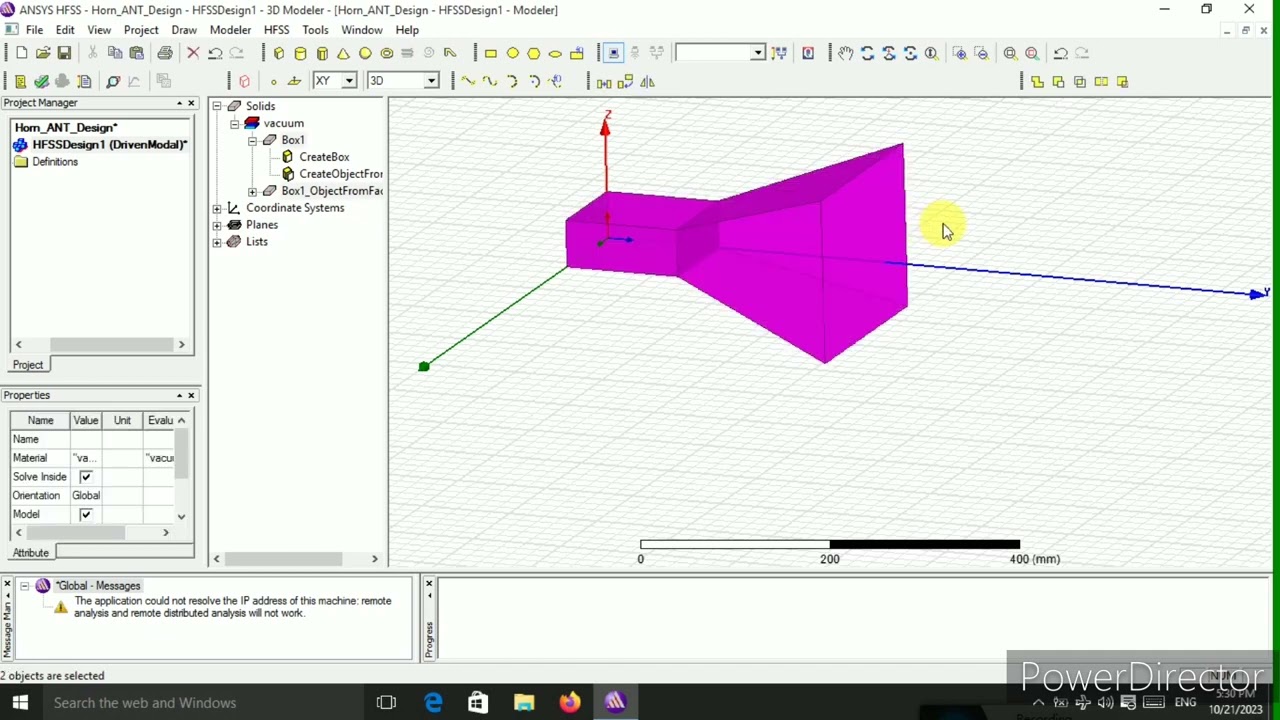Collapse the Solids tree node
Screen dimensions: 1280x720
217,106
